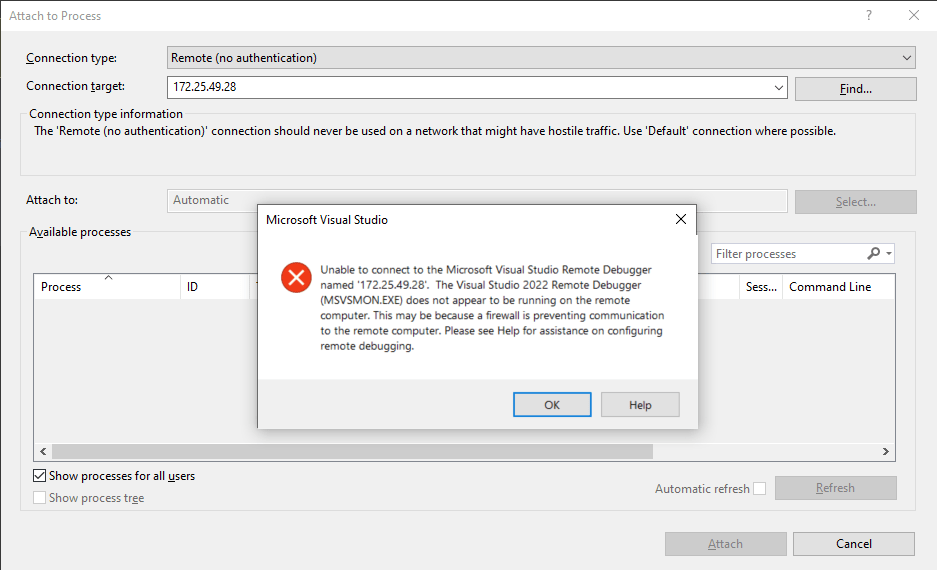Click scrollbar right arrow in process list

click(886, 452)
